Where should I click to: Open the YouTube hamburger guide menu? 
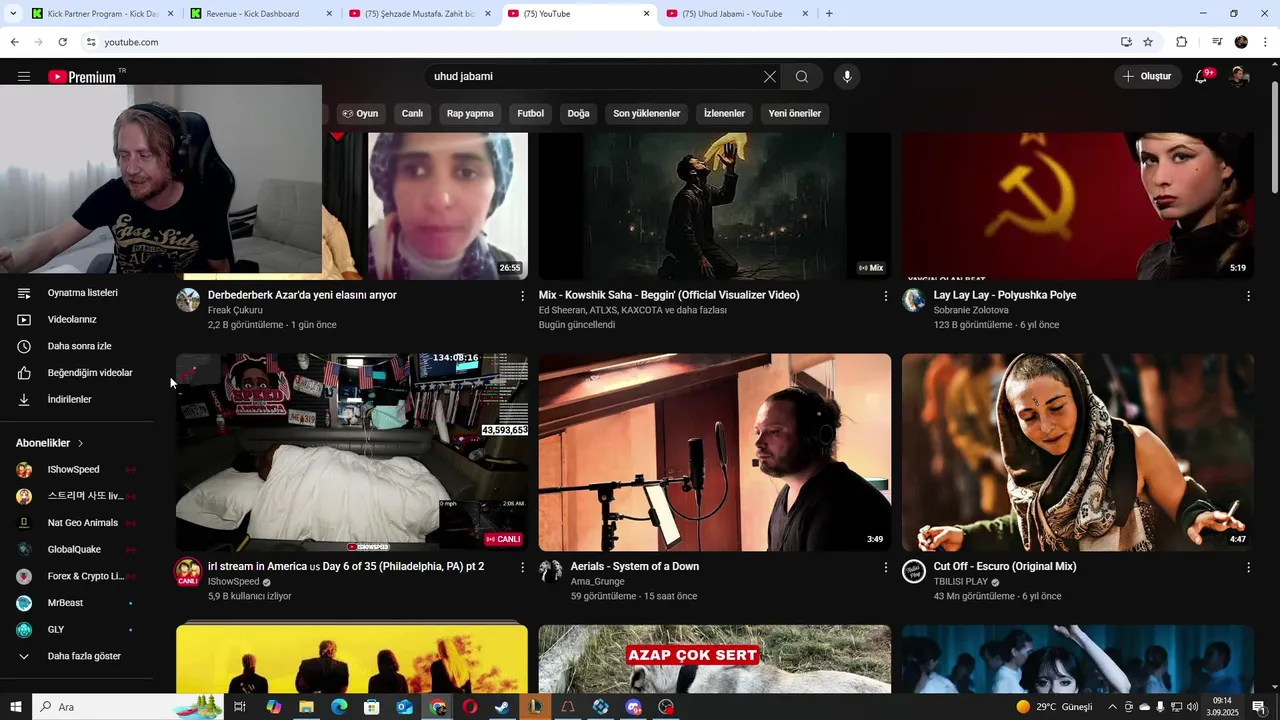tap(24, 77)
